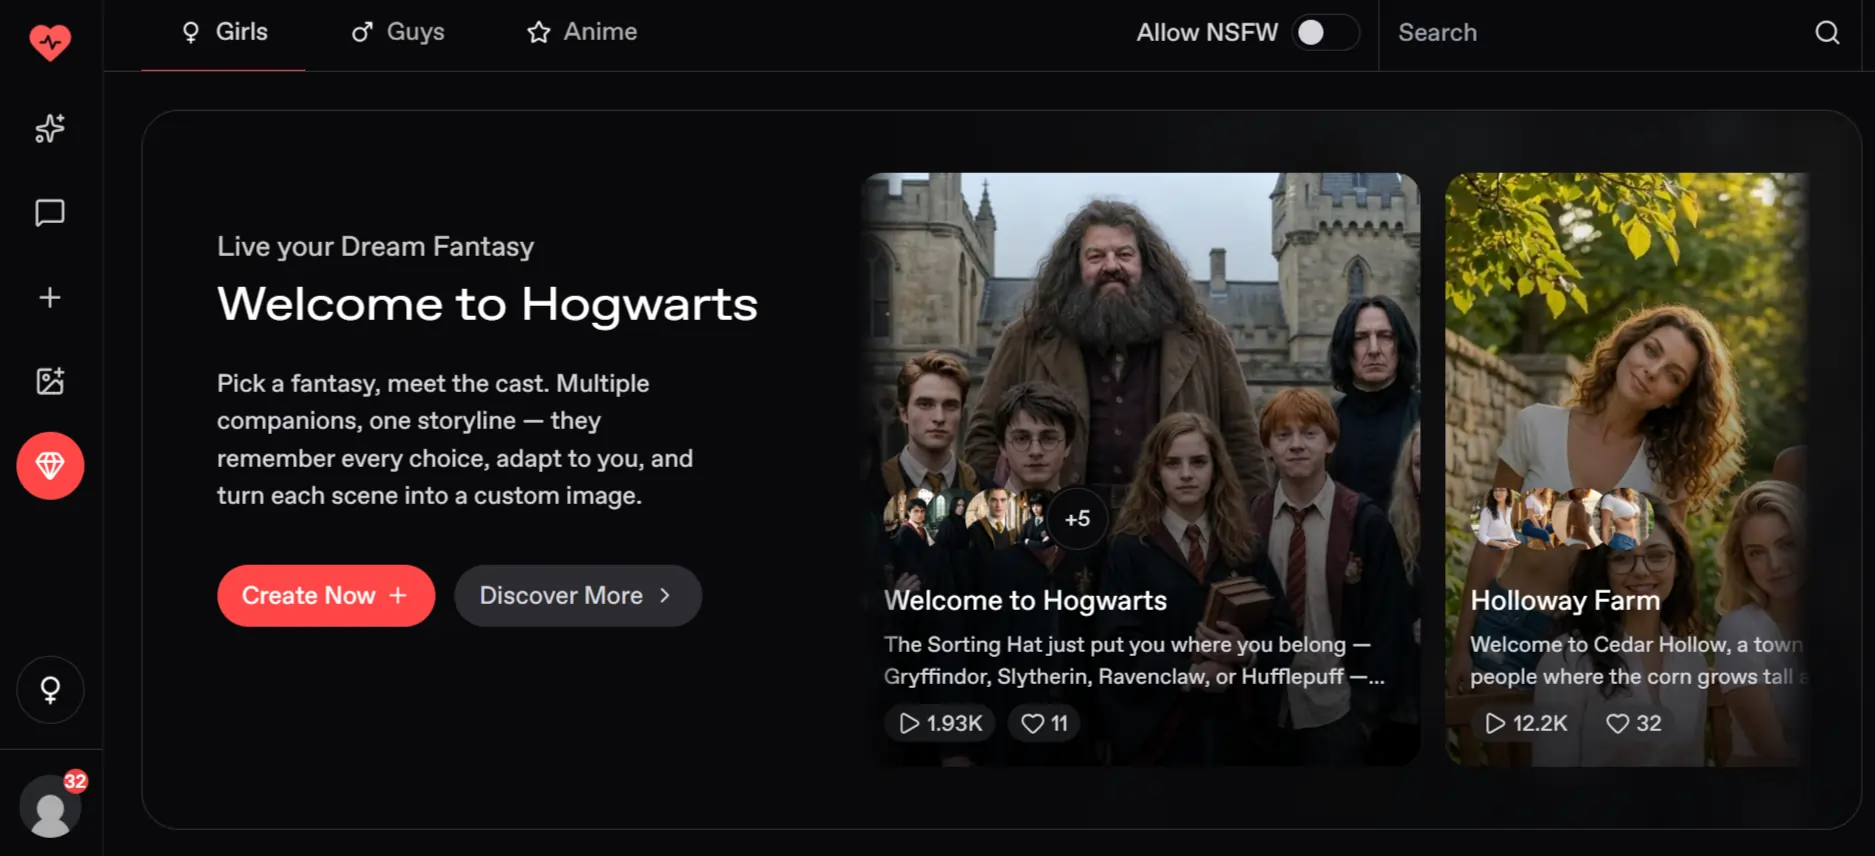Click the Discover More button
This screenshot has width=1875, height=856.
[x=578, y=596]
